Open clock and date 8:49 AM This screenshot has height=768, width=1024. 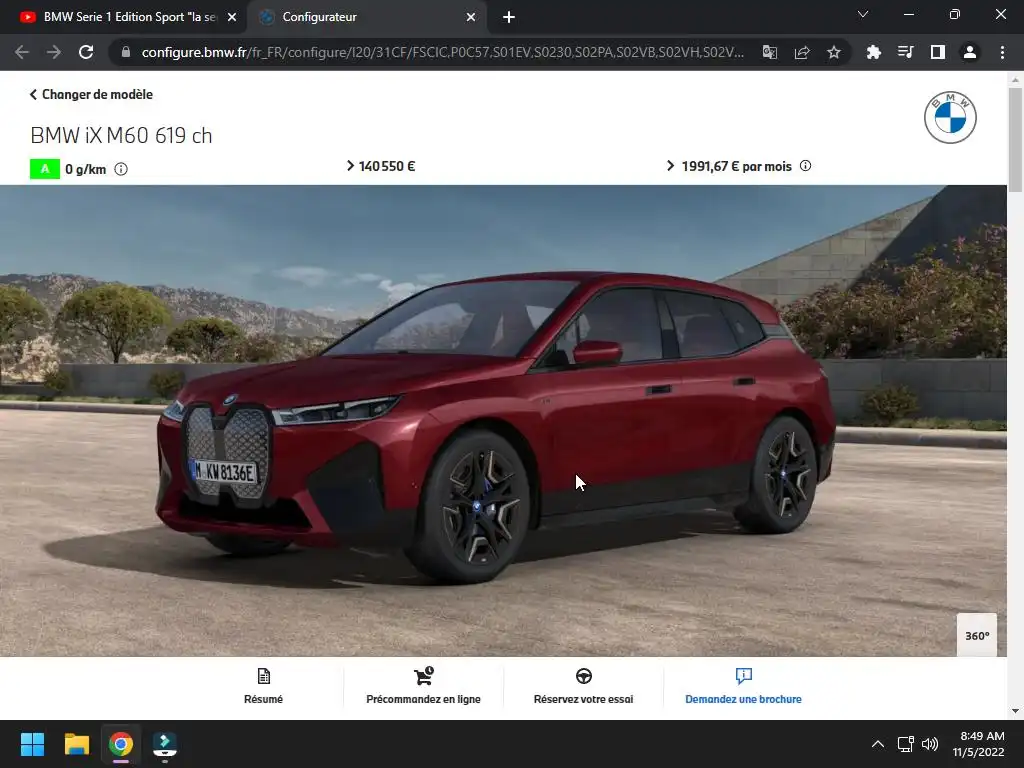tap(978, 744)
